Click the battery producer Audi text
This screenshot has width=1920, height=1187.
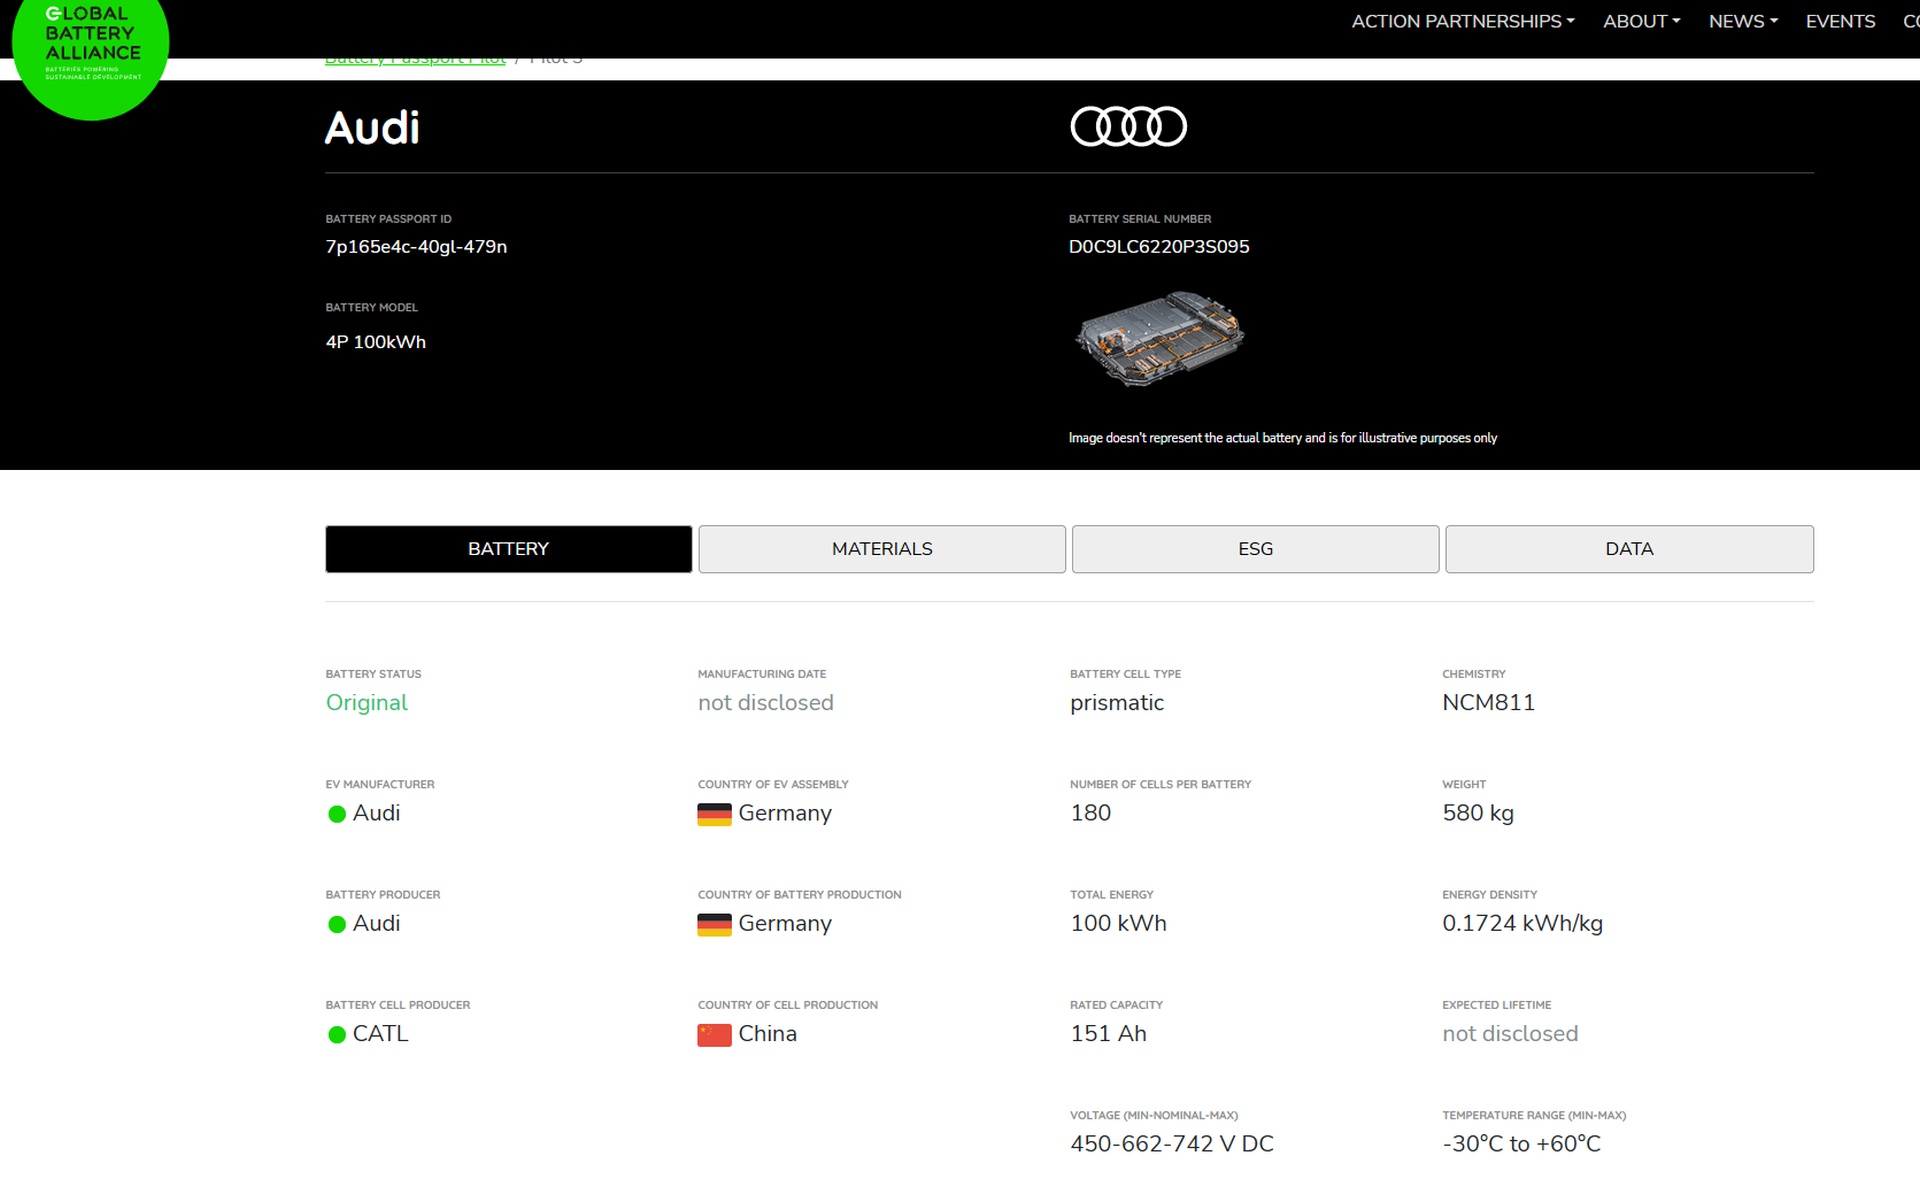pos(376,923)
